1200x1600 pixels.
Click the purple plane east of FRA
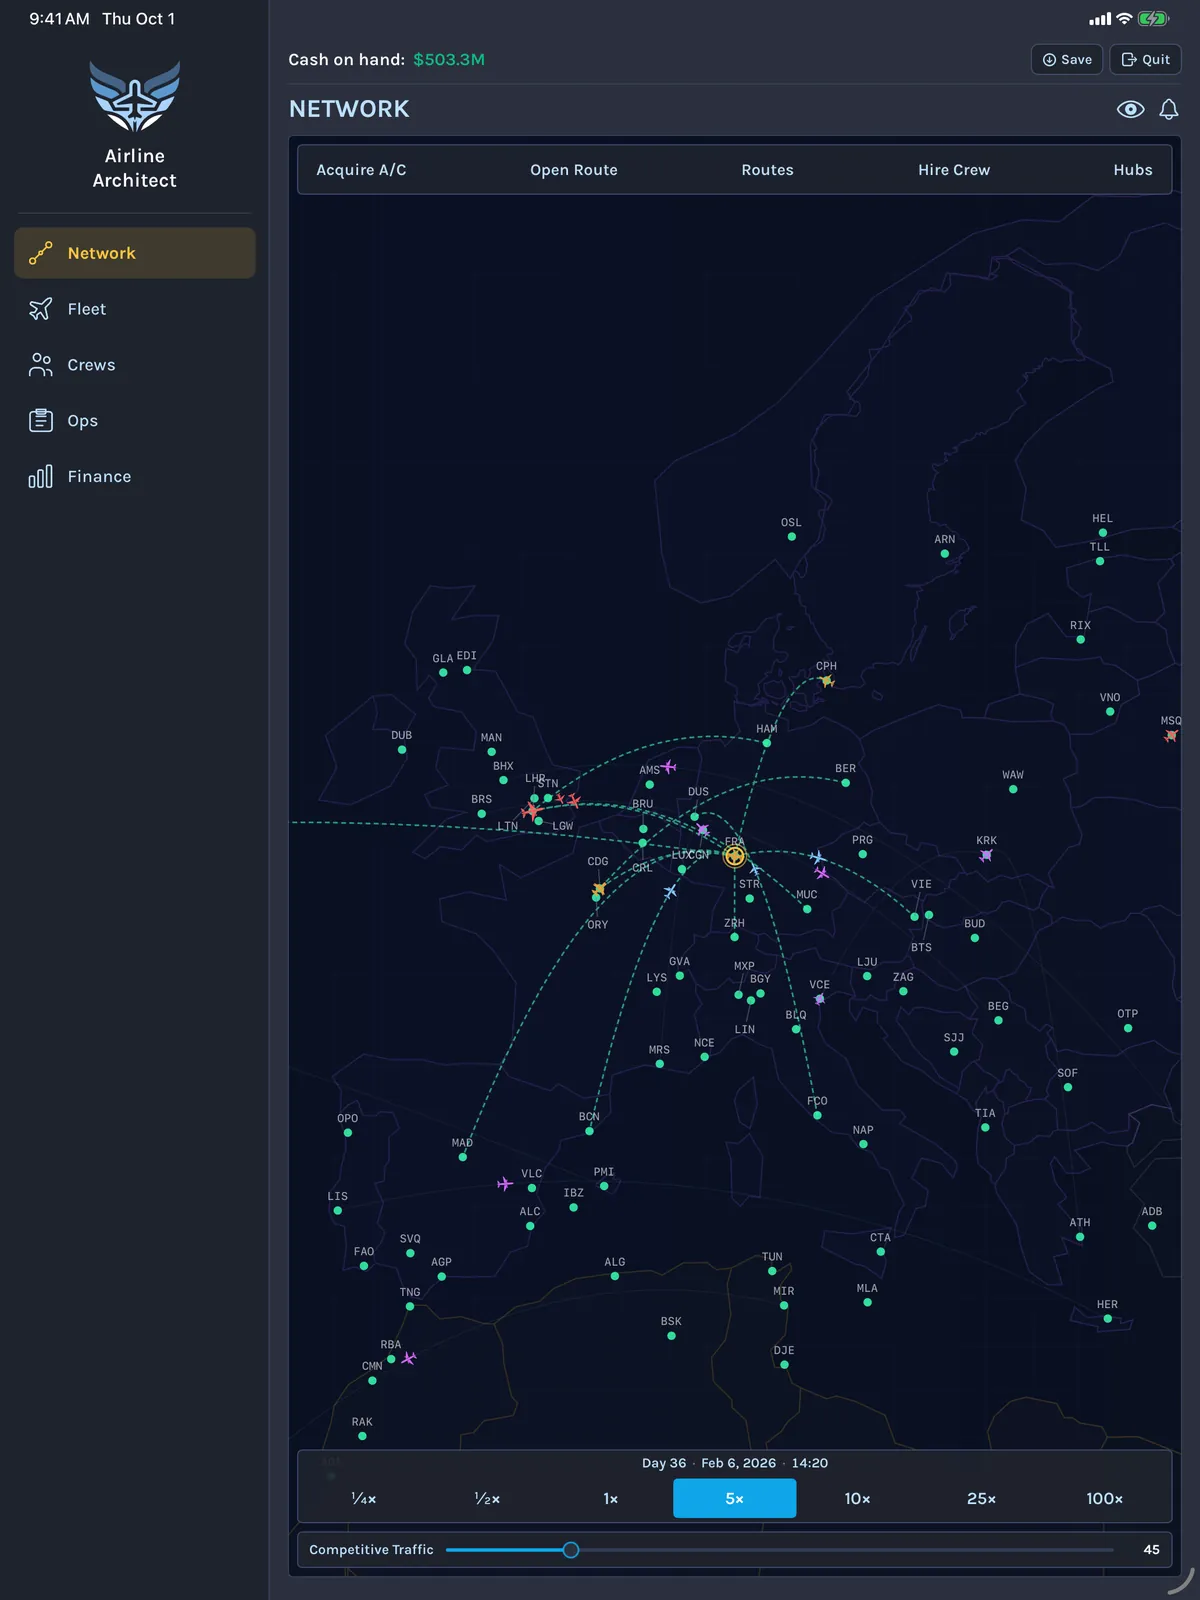click(822, 872)
